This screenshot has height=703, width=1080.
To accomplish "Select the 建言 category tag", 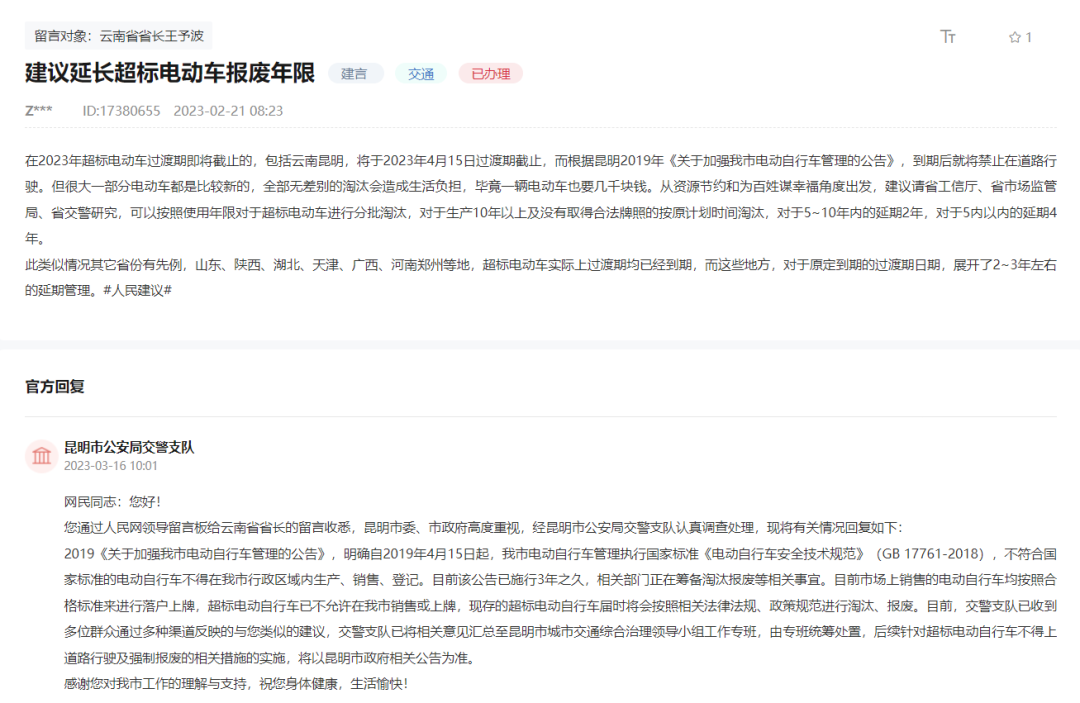I will coord(355,73).
